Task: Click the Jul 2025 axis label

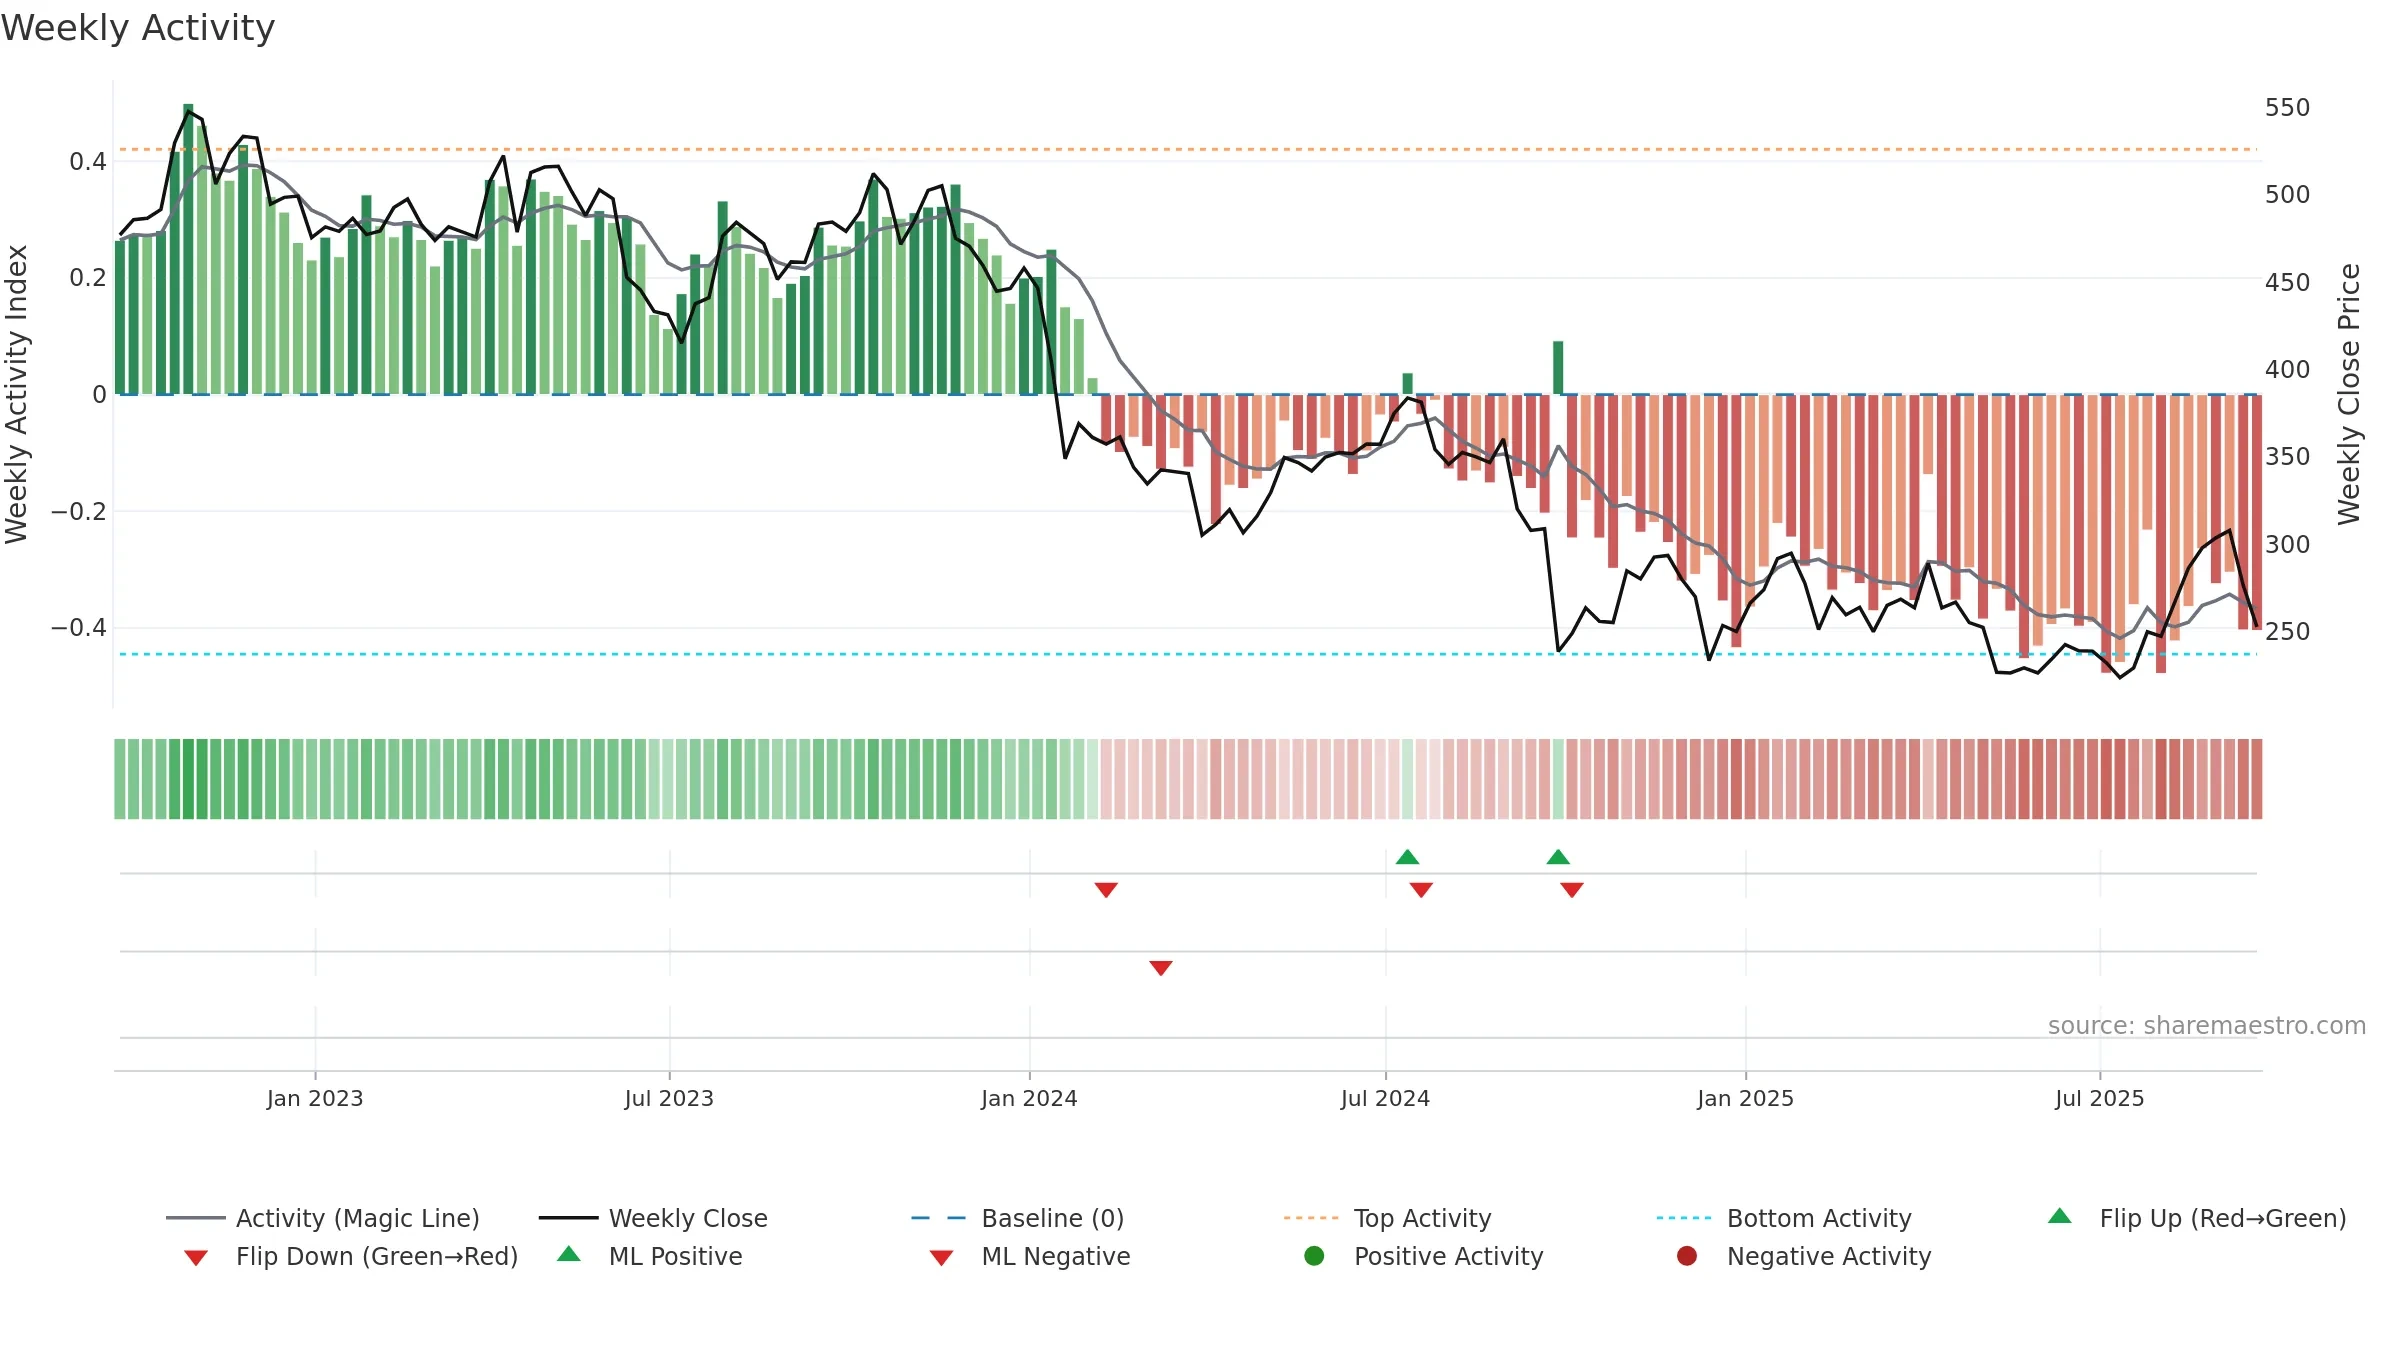Action: pos(2100,1098)
